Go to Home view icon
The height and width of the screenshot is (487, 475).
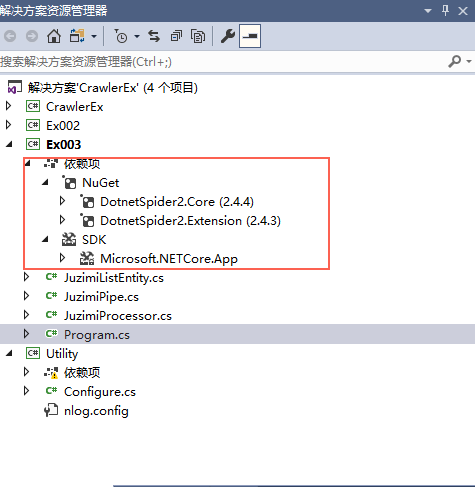(54, 36)
